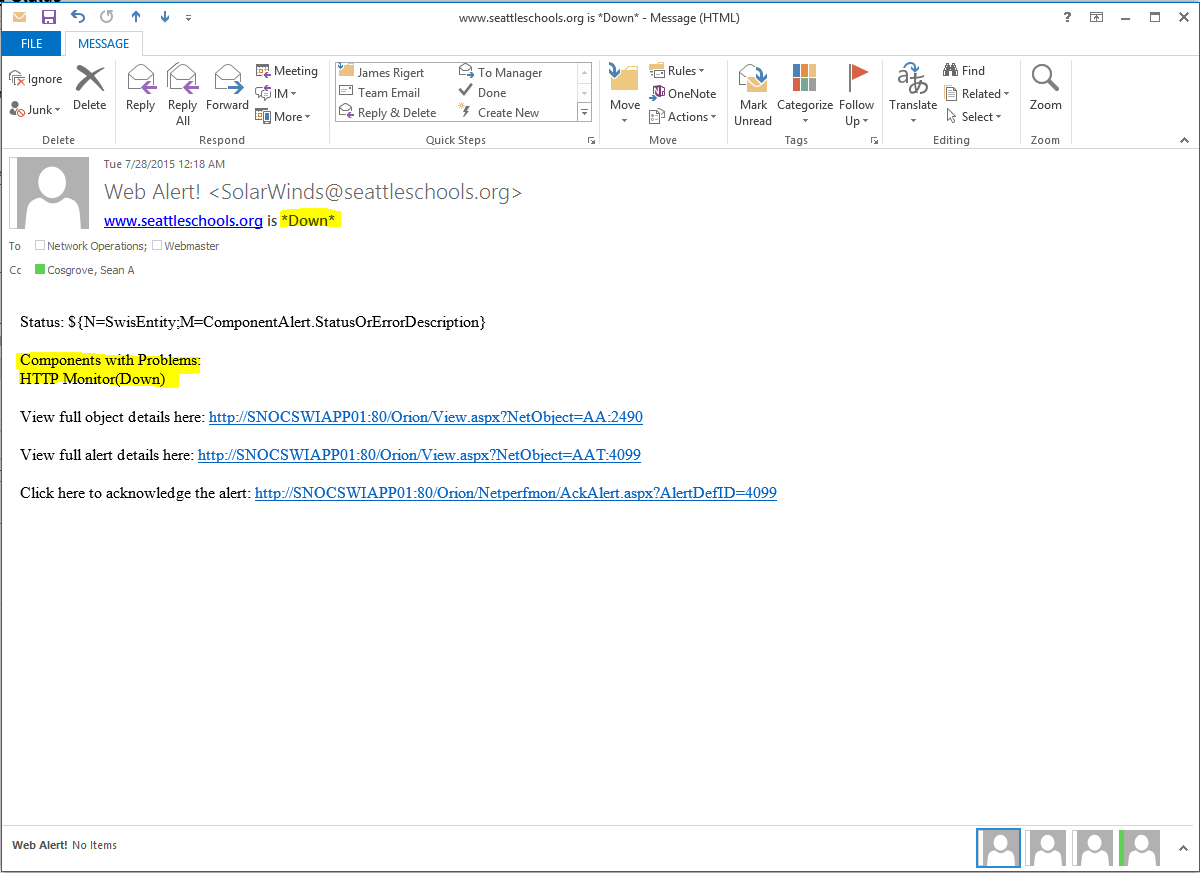Click the message date Tue 7/28/2015

(164, 164)
